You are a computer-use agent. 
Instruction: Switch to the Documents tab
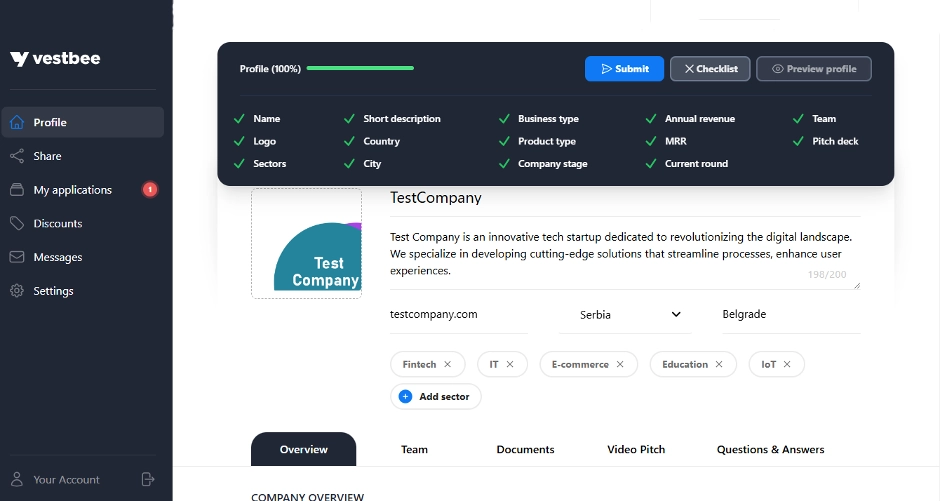526,449
